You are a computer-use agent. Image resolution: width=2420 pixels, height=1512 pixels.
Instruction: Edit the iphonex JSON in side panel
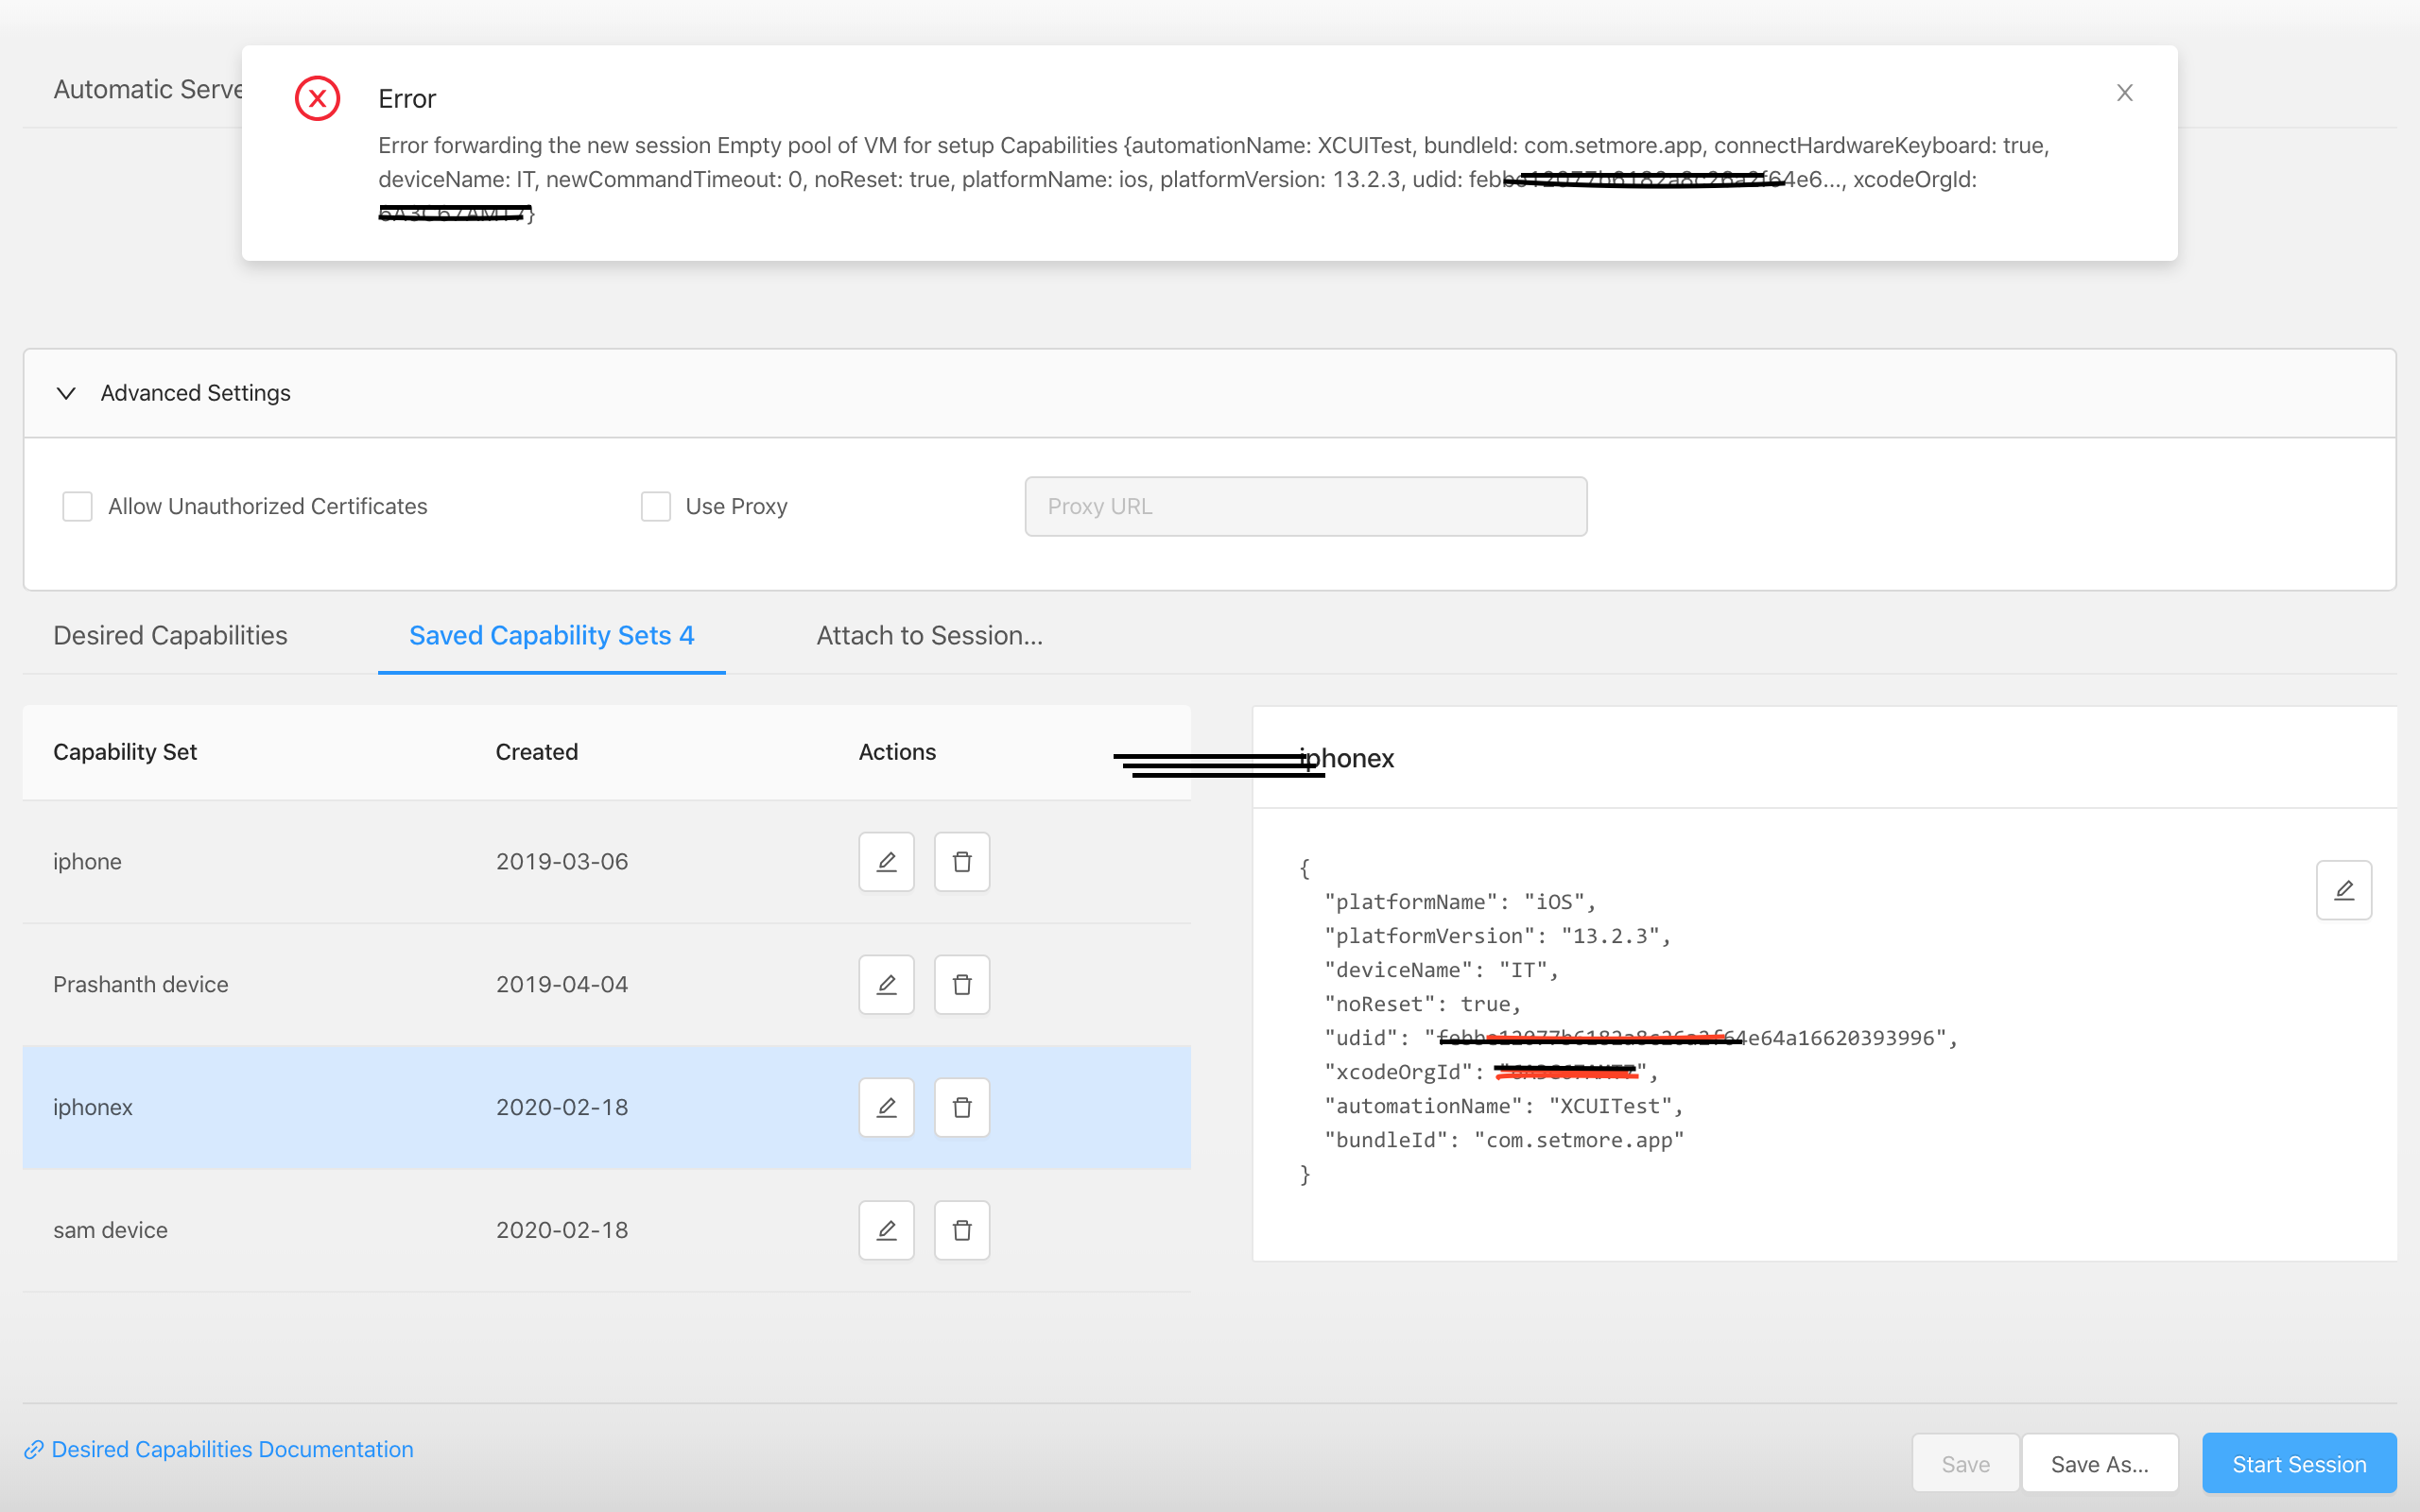2344,889
